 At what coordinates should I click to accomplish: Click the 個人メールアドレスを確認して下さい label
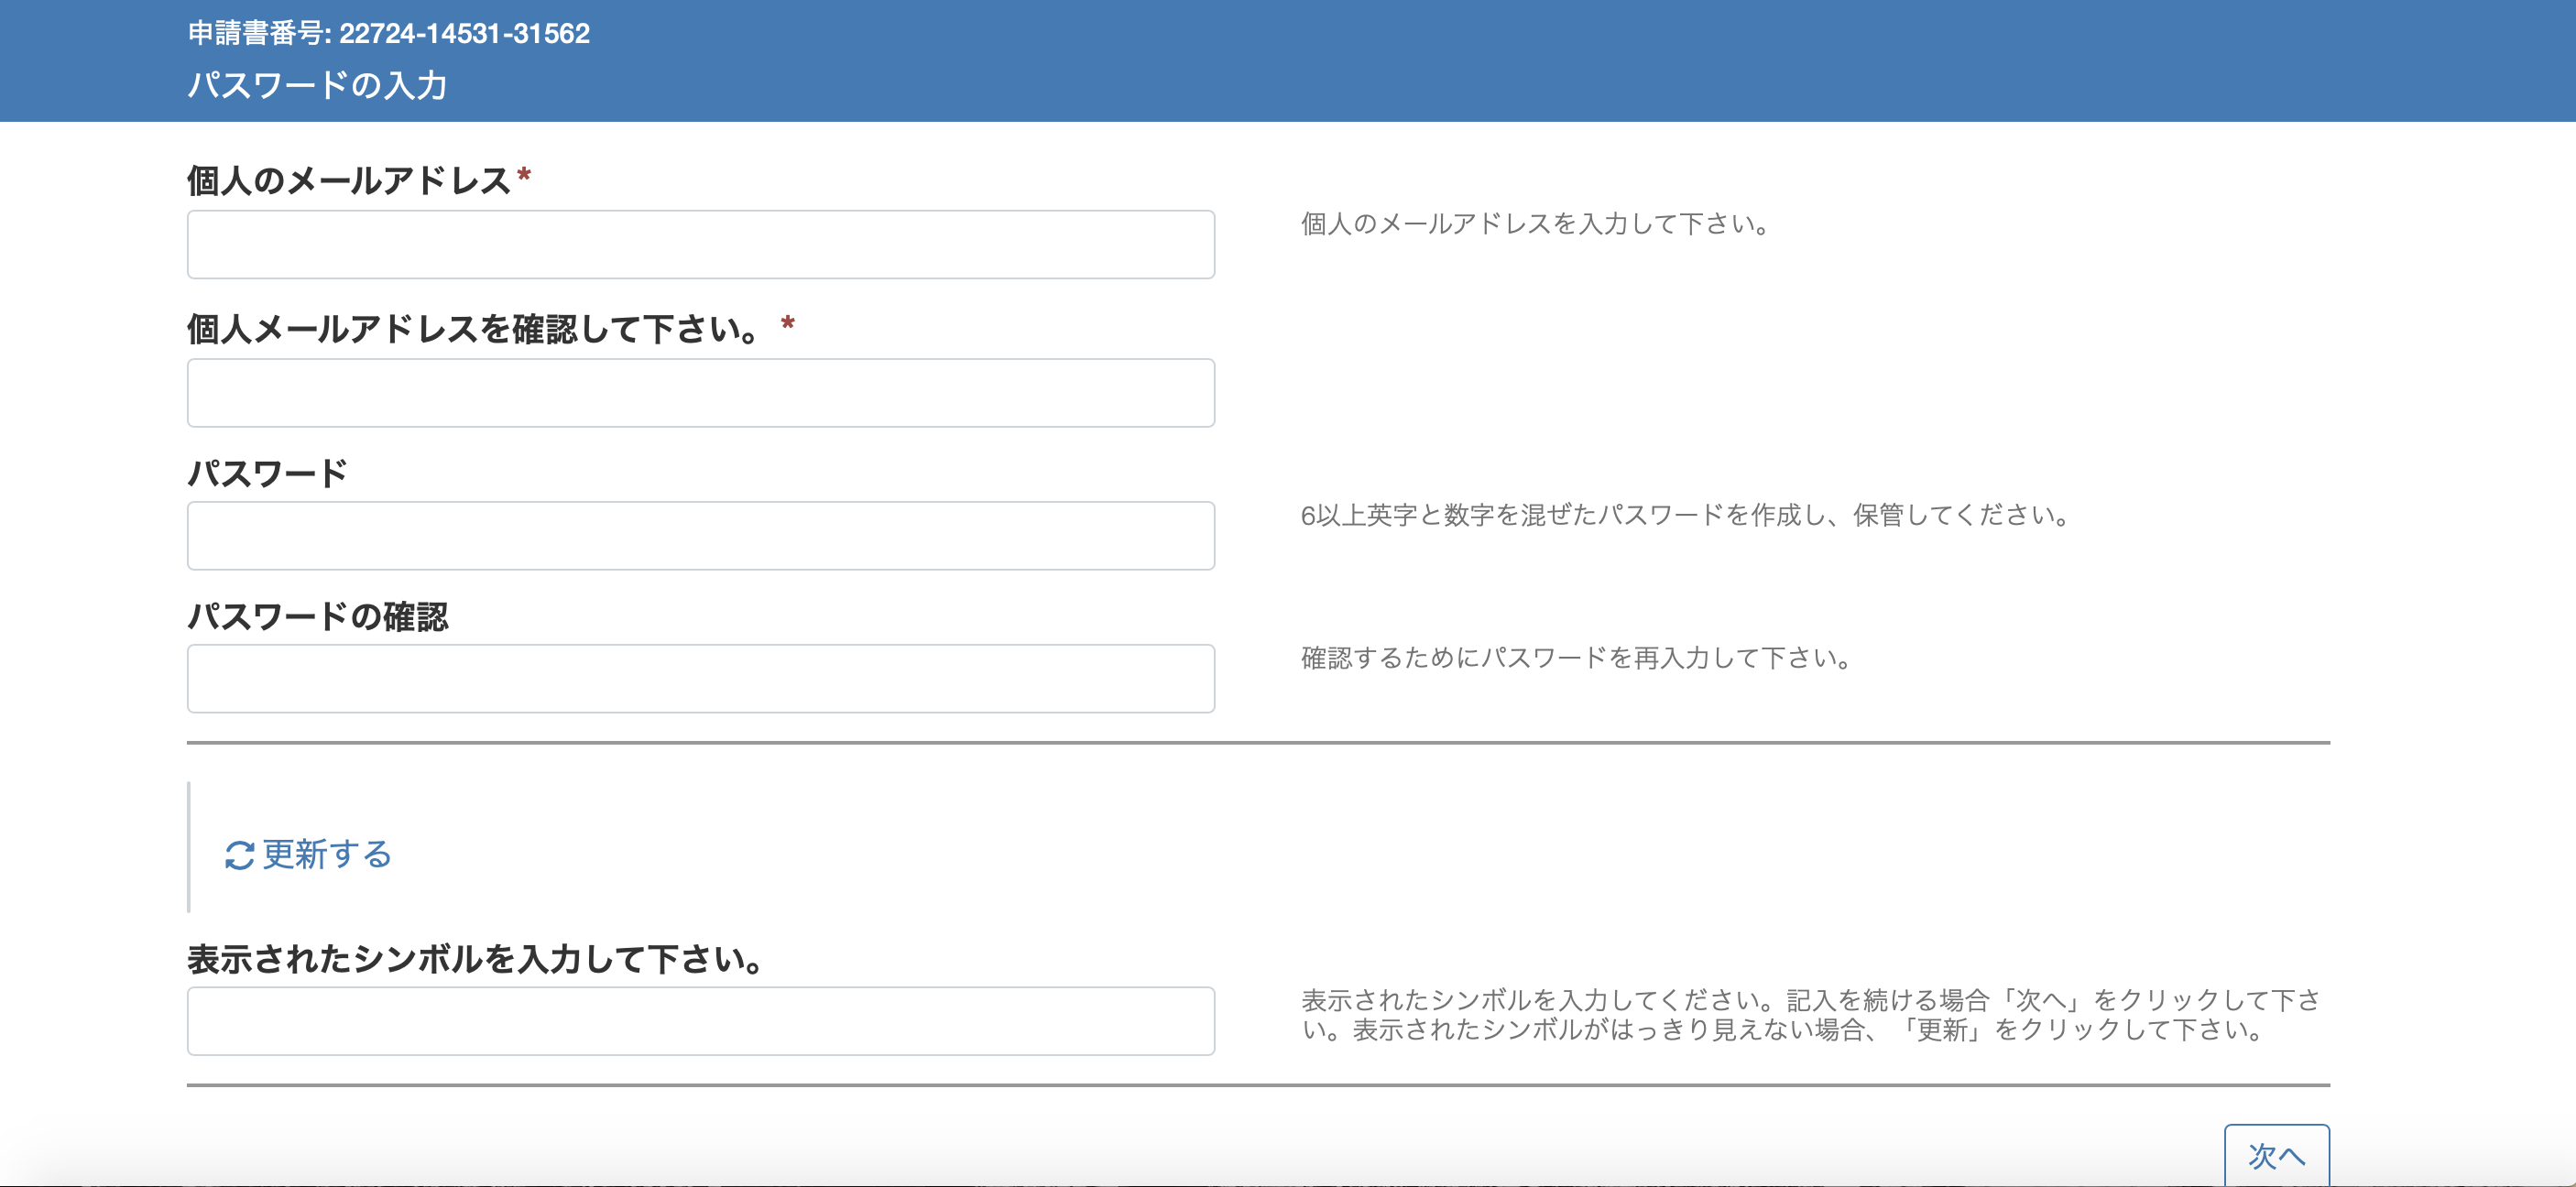(475, 329)
